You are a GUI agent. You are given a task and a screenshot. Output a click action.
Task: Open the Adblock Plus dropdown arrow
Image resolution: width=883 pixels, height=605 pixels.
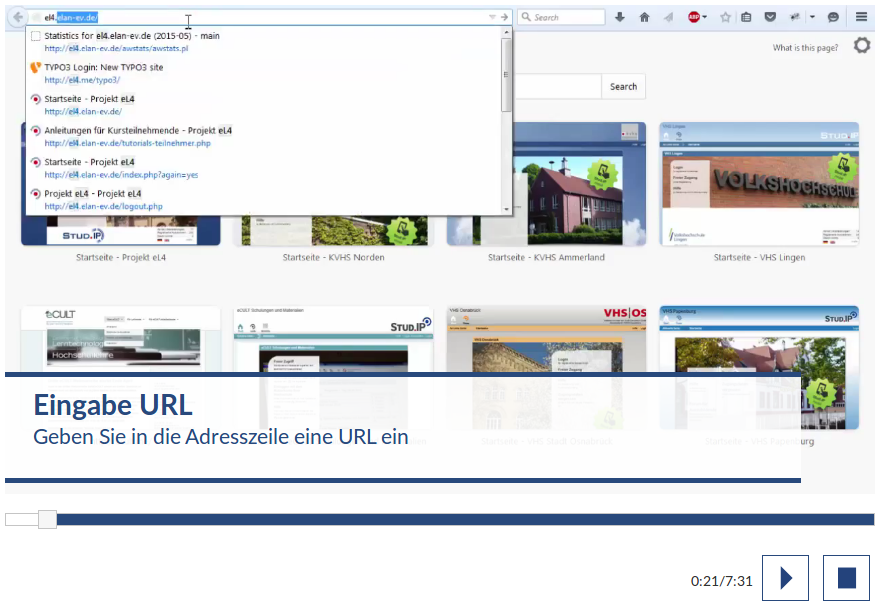(706, 17)
